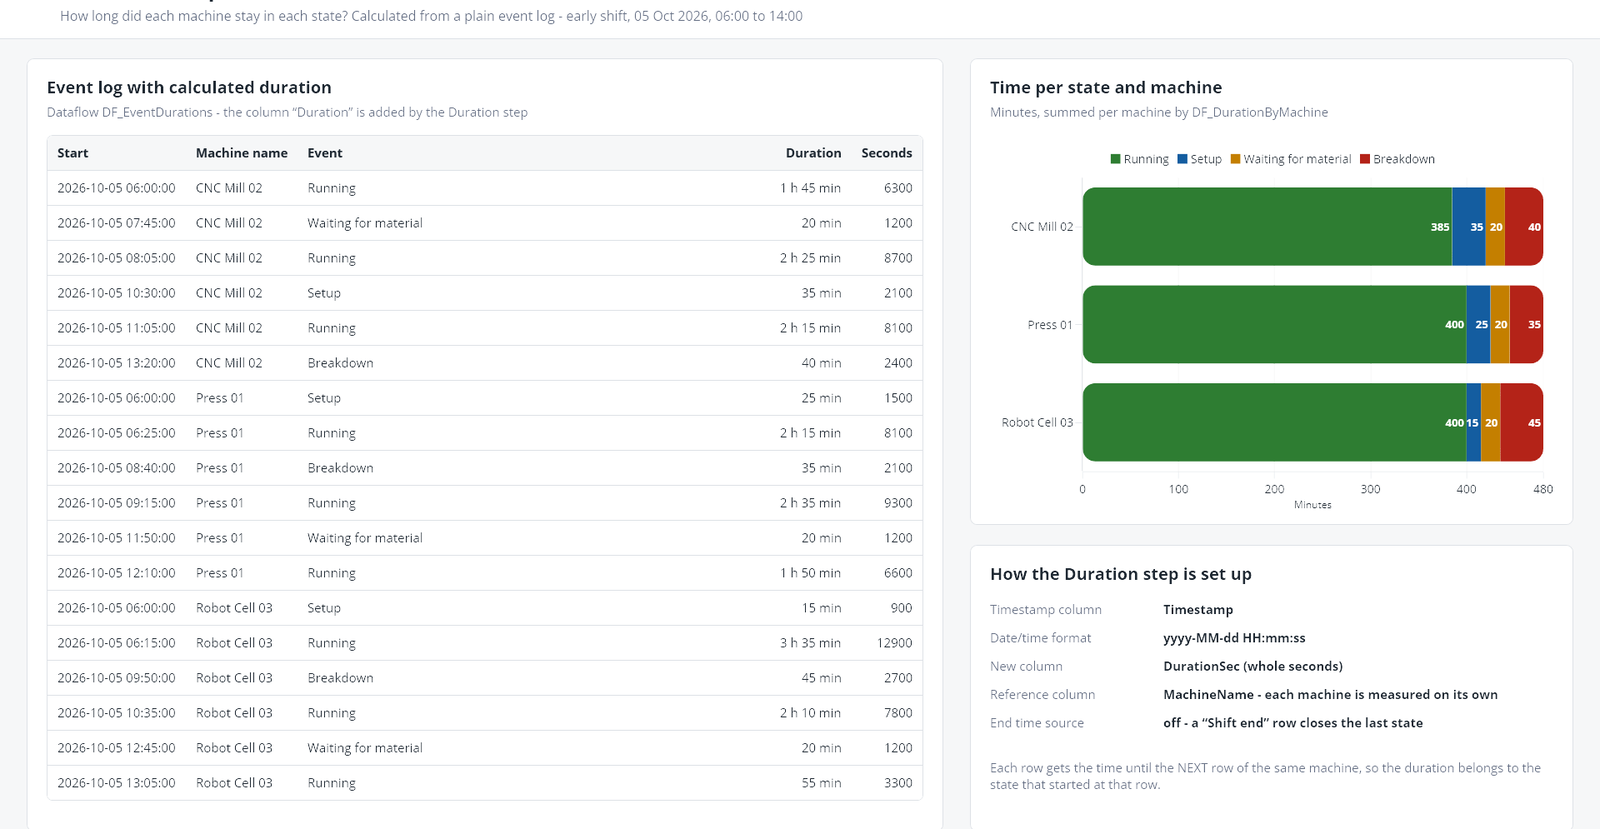
Task: Click the 2026-10-05 08:40:00 Press 01 row
Action: pos(485,468)
